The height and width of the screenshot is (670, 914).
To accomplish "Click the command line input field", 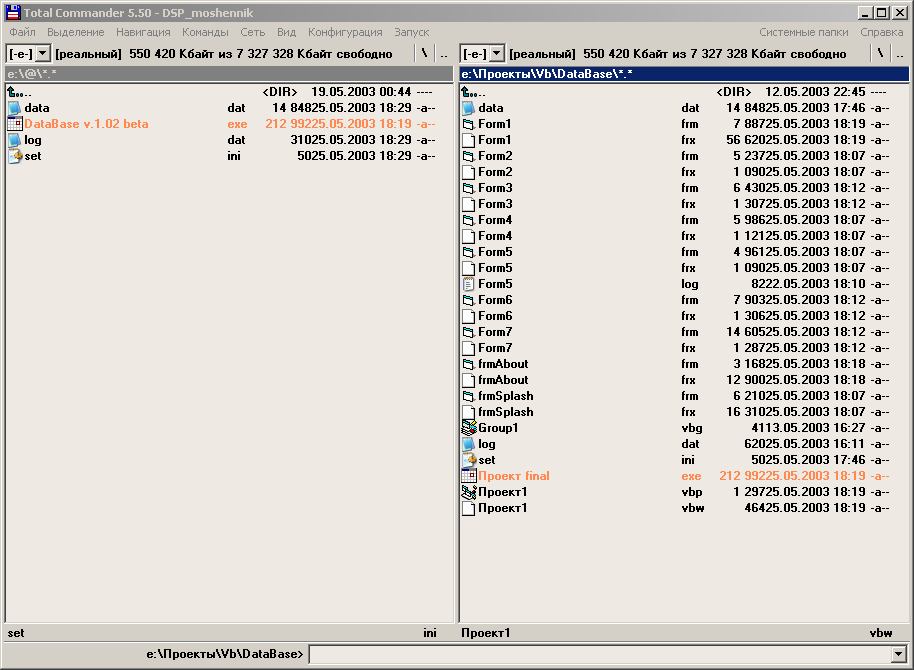I will coord(600,654).
